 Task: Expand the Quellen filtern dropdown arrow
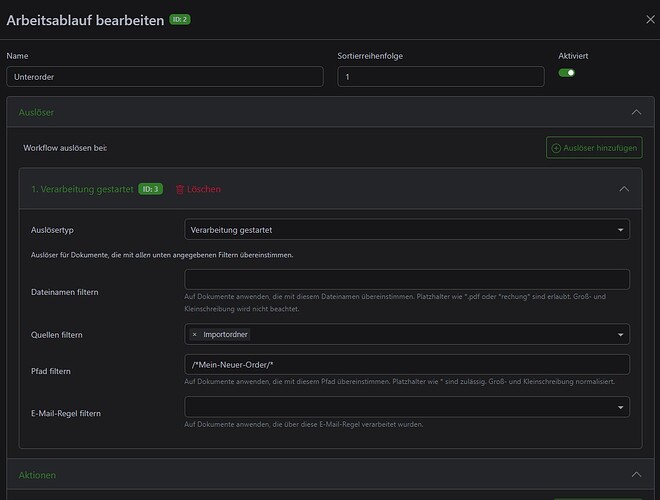(x=620, y=334)
